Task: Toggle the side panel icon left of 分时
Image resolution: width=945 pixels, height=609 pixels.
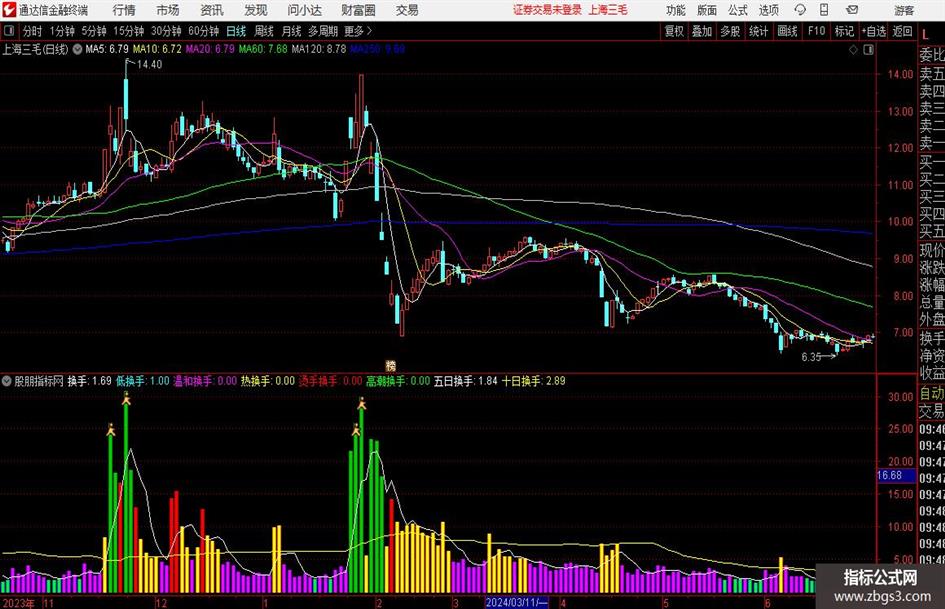Action: tap(9, 31)
